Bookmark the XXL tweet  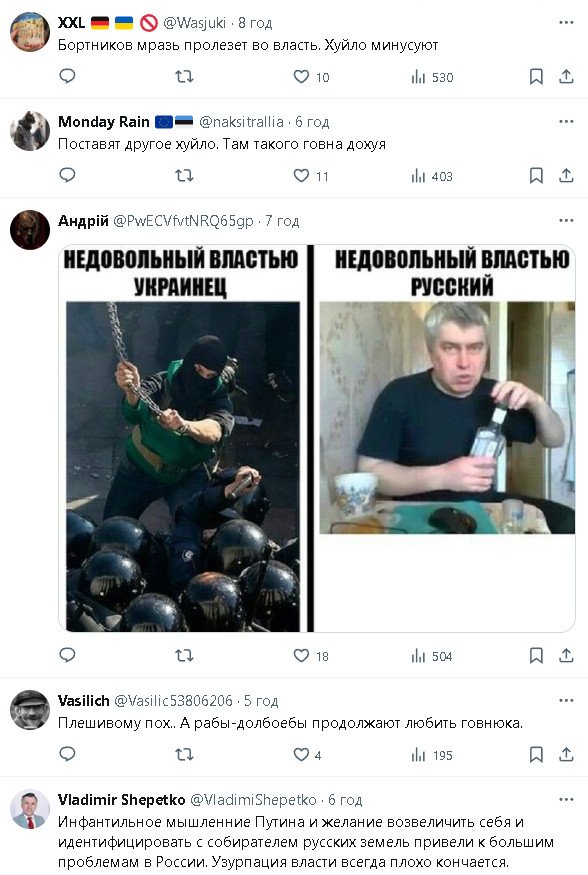tap(536, 76)
